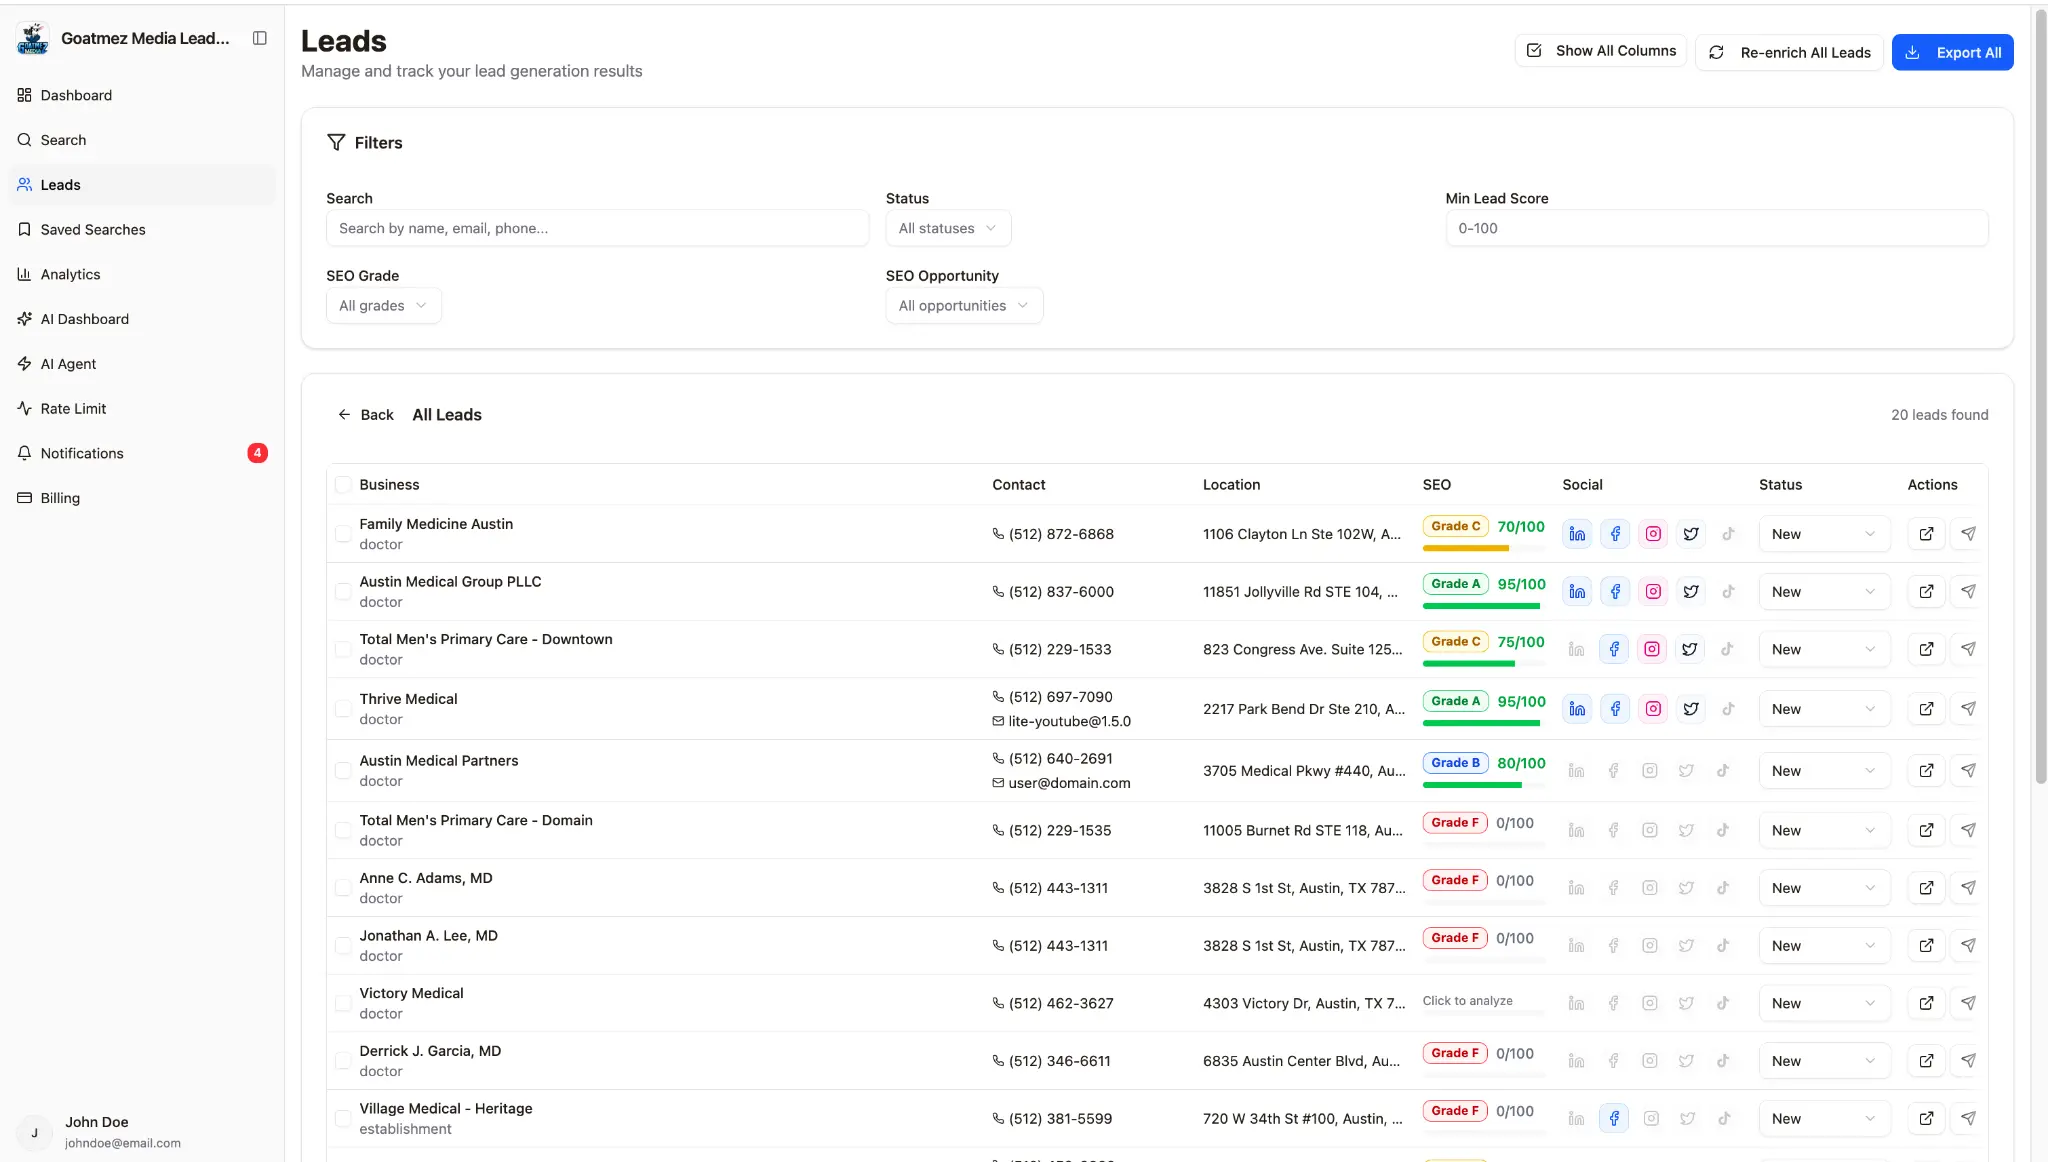Click Re-enrich All Leads

point(1789,52)
